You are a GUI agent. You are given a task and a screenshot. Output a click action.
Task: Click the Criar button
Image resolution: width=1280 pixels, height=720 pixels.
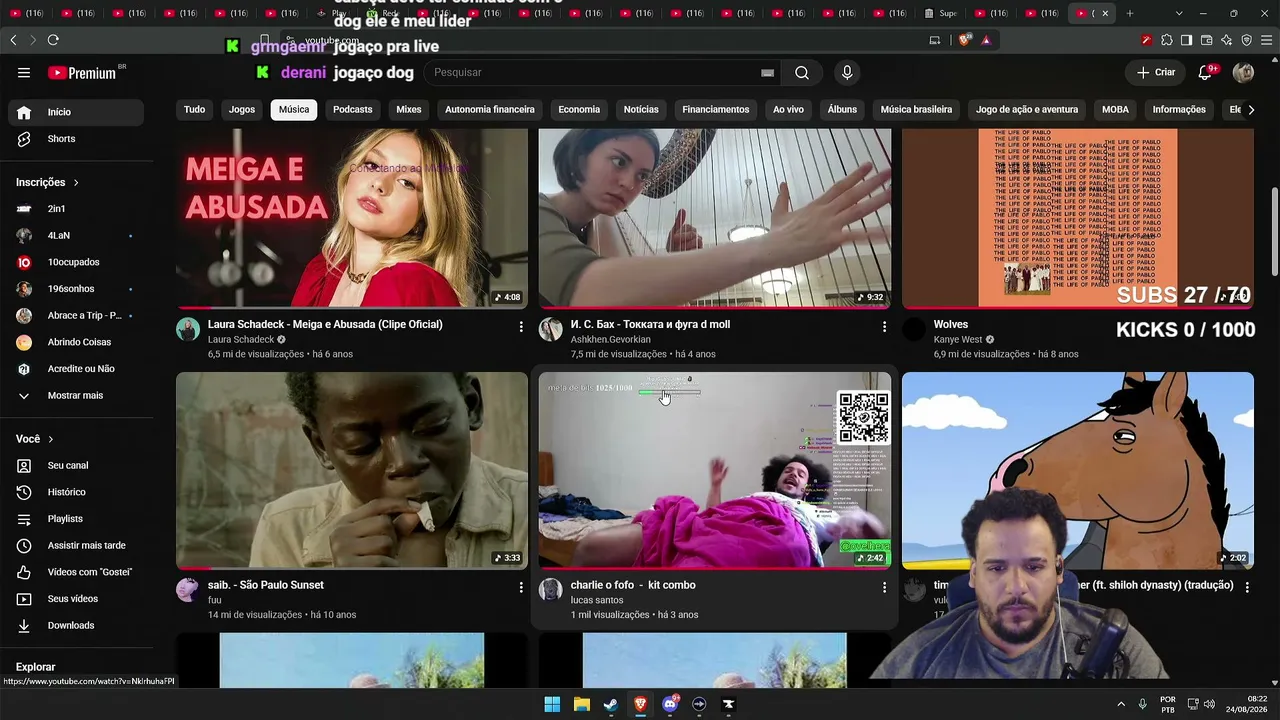point(1156,72)
